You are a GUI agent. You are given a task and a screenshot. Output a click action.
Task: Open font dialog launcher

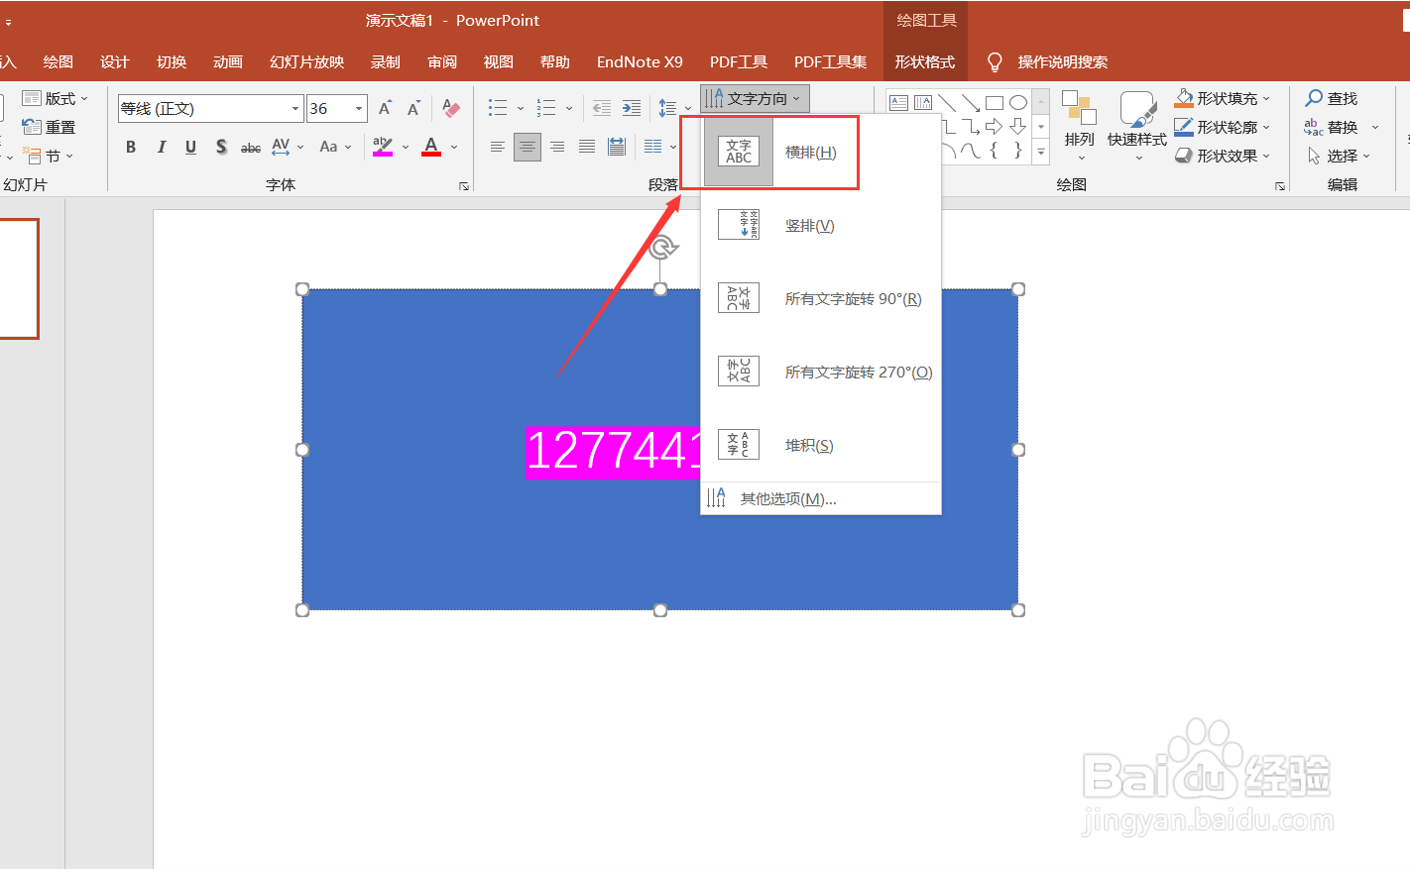tap(463, 186)
